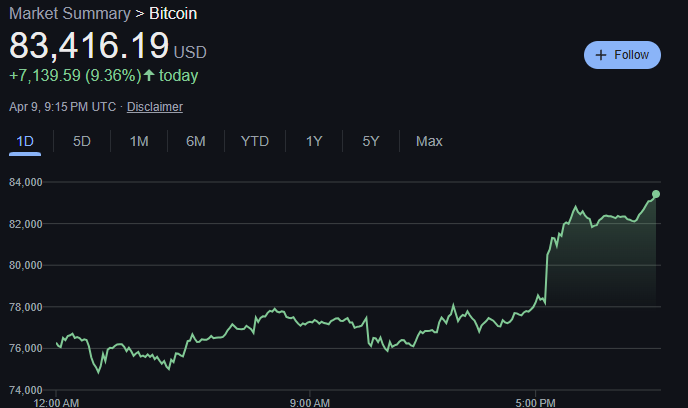Image resolution: width=688 pixels, height=408 pixels.
Task: Show the Max chart range
Action: point(429,141)
